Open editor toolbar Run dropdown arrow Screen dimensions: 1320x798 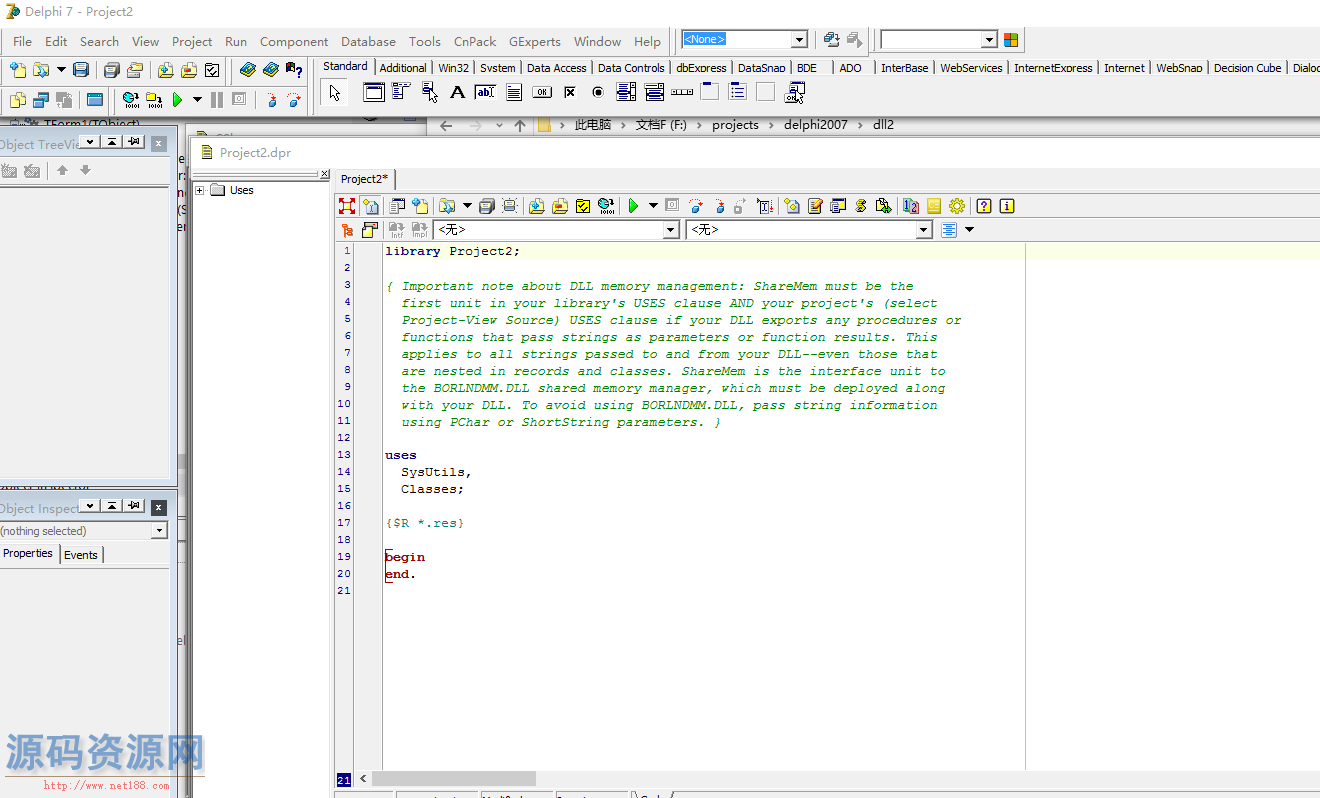653,206
